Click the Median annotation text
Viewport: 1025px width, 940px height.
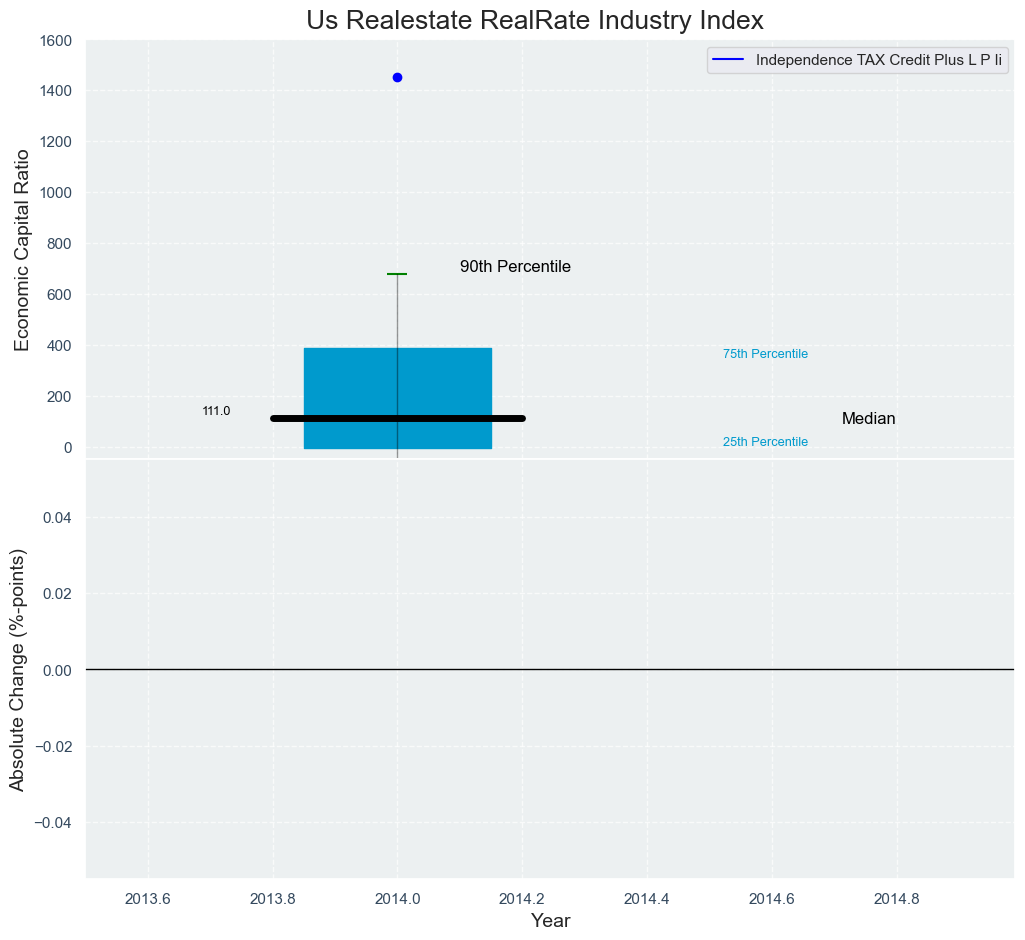[x=868, y=419]
